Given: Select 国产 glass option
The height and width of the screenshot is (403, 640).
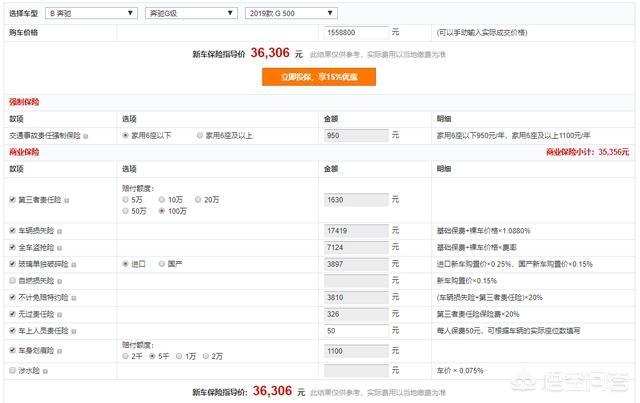Looking at the screenshot, I should tap(162, 264).
